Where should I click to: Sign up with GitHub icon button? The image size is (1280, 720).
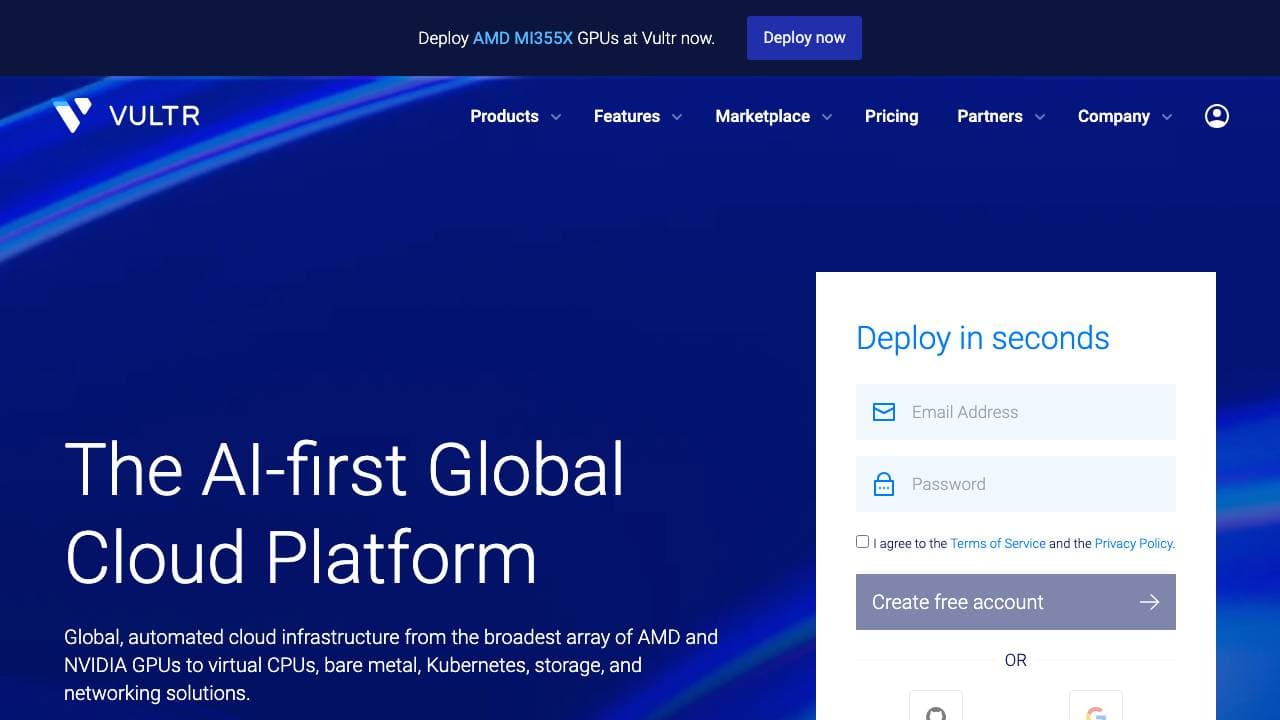pyautogui.click(x=935, y=708)
